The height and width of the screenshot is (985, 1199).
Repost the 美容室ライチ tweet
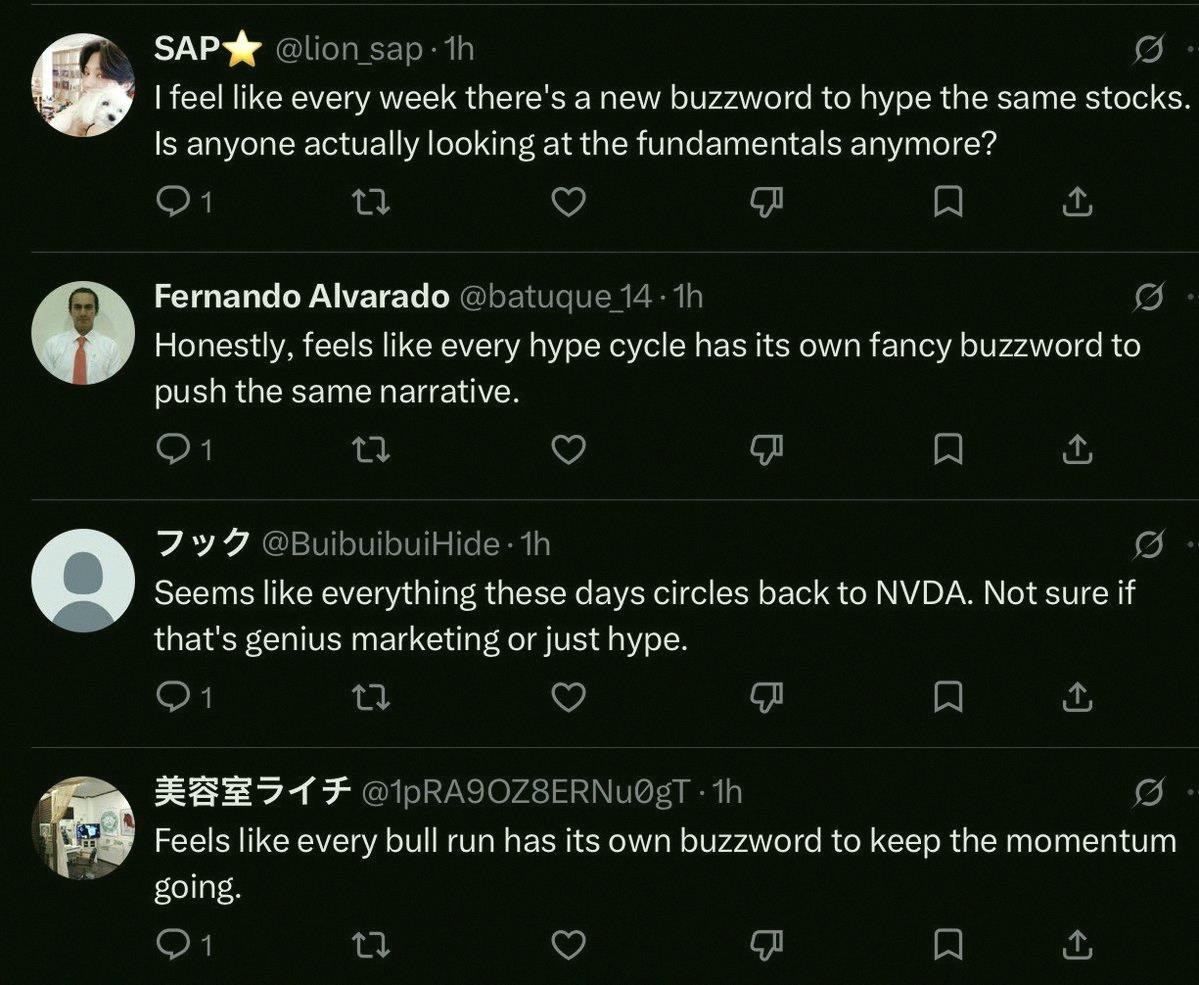[x=371, y=944]
